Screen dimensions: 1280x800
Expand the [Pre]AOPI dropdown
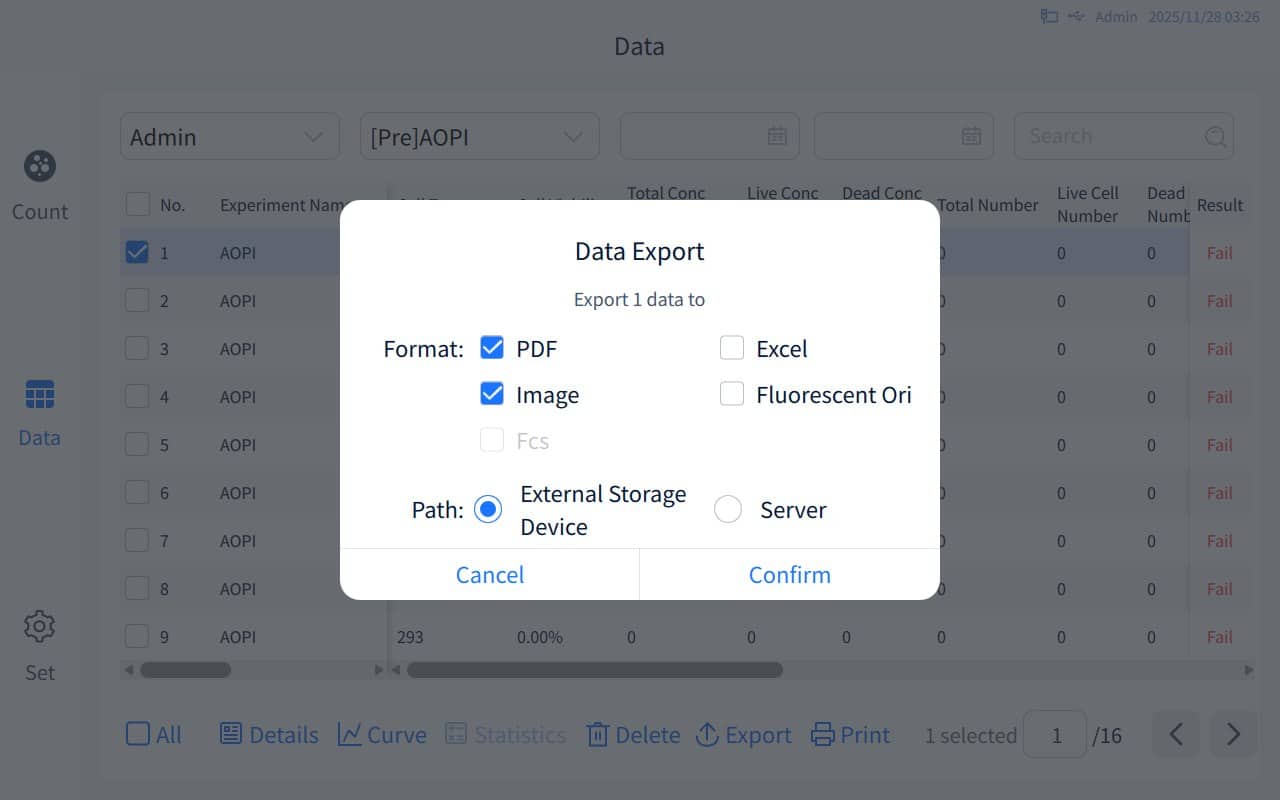pyautogui.click(x=480, y=136)
